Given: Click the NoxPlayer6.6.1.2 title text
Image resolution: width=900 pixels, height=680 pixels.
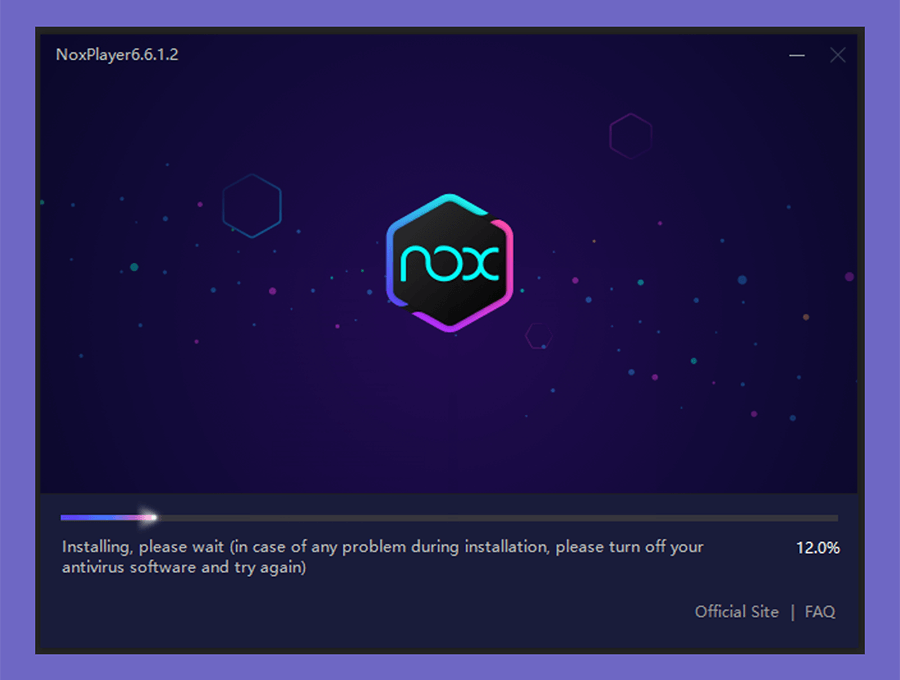Looking at the screenshot, I should point(117,55).
